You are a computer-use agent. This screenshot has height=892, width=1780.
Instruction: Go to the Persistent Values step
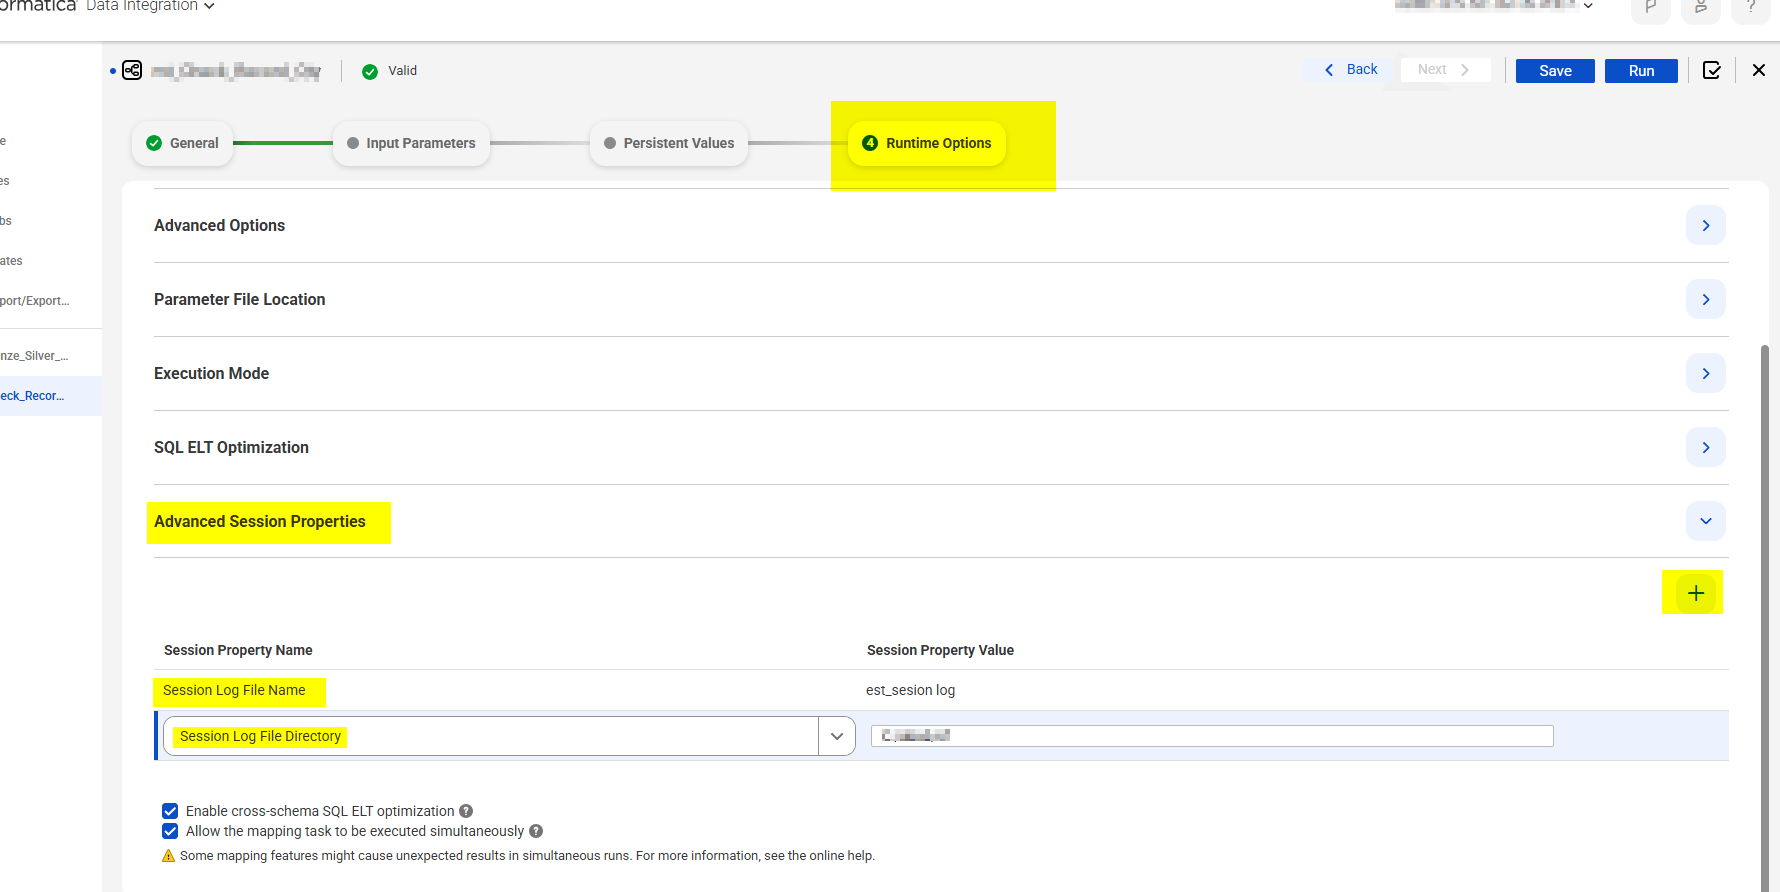[x=669, y=143]
